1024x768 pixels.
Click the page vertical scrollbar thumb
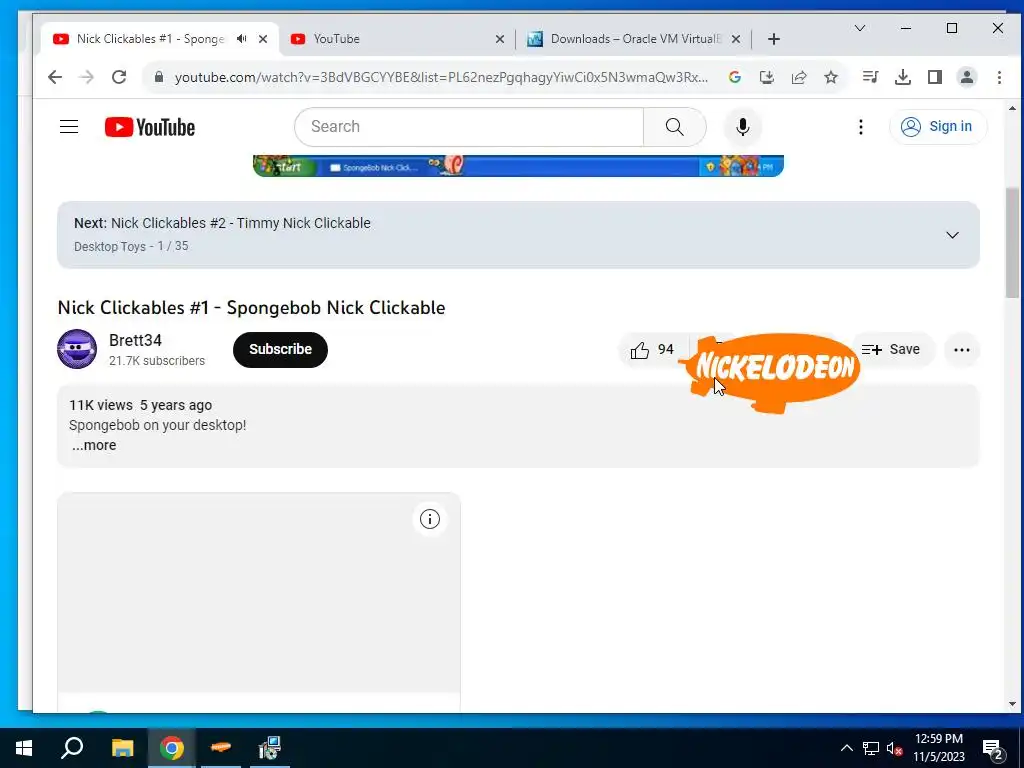pyautogui.click(x=1012, y=242)
